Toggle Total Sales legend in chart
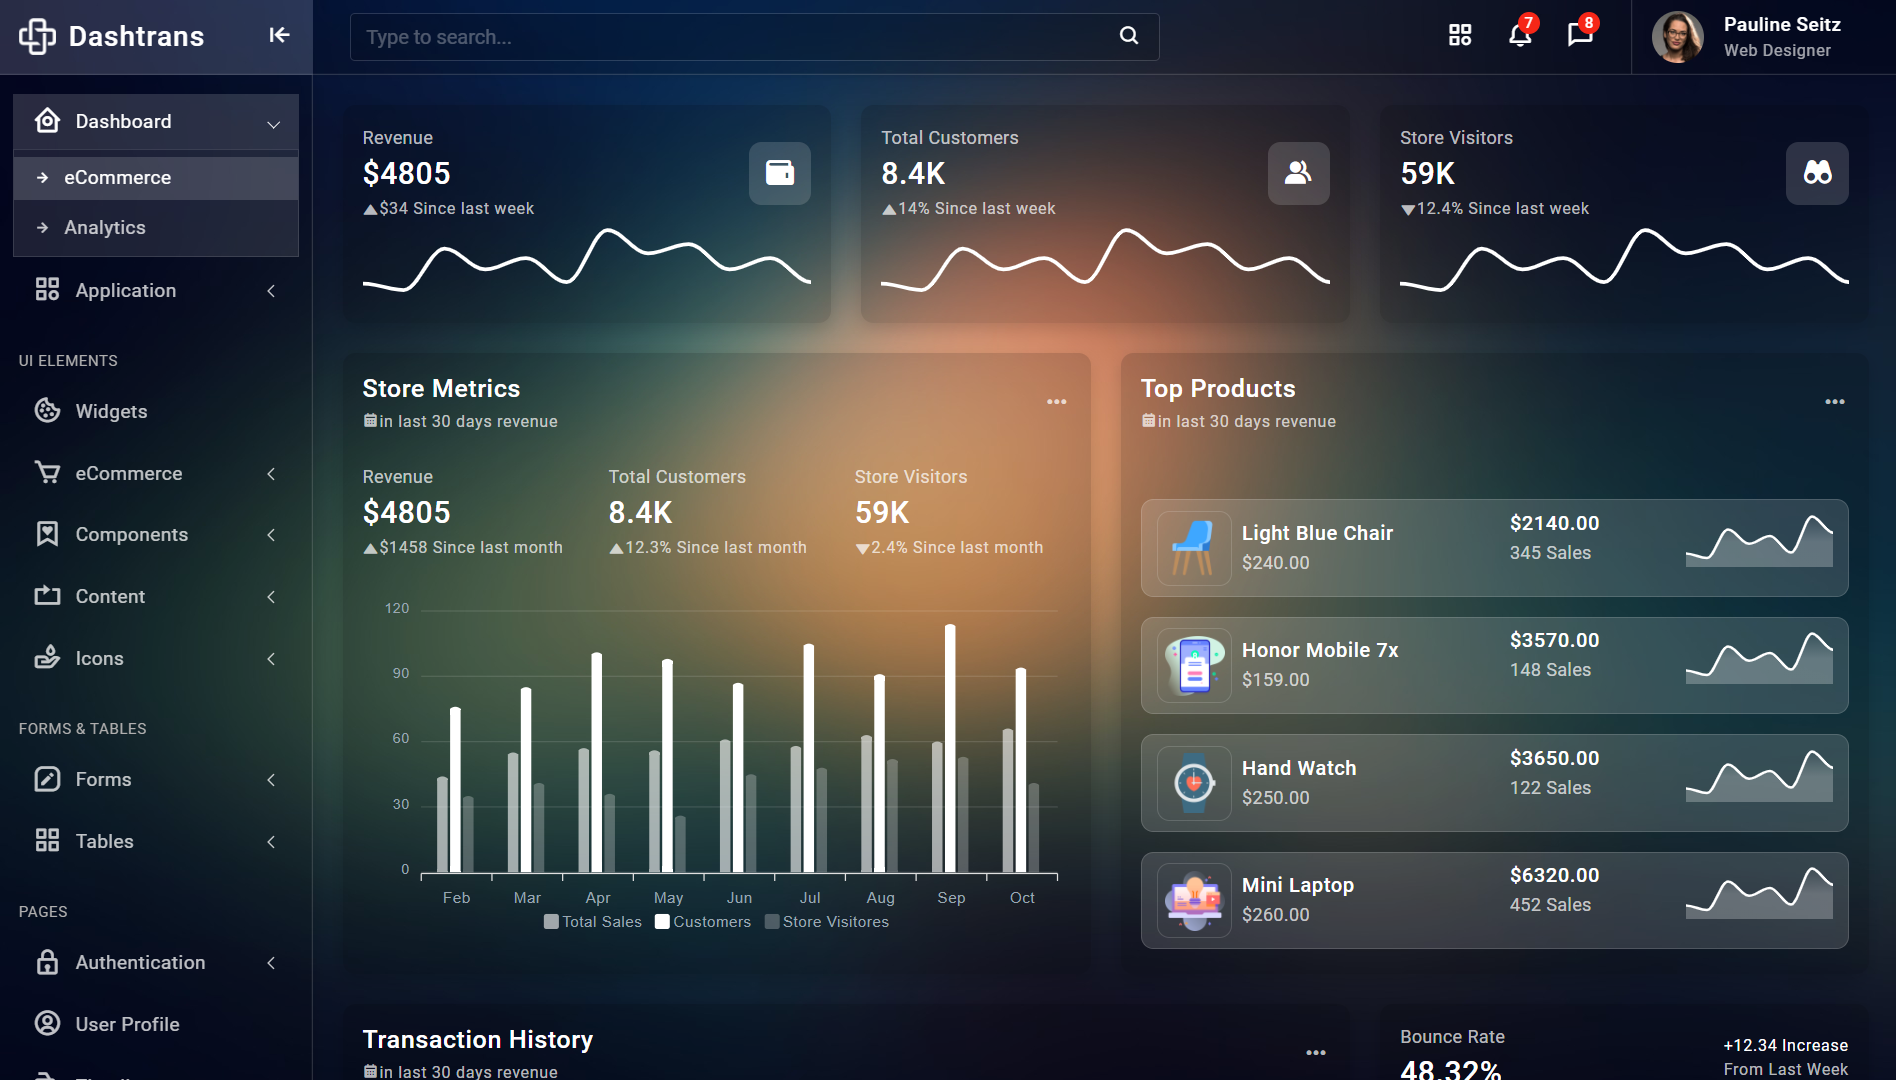The width and height of the screenshot is (1896, 1080). tap(592, 922)
